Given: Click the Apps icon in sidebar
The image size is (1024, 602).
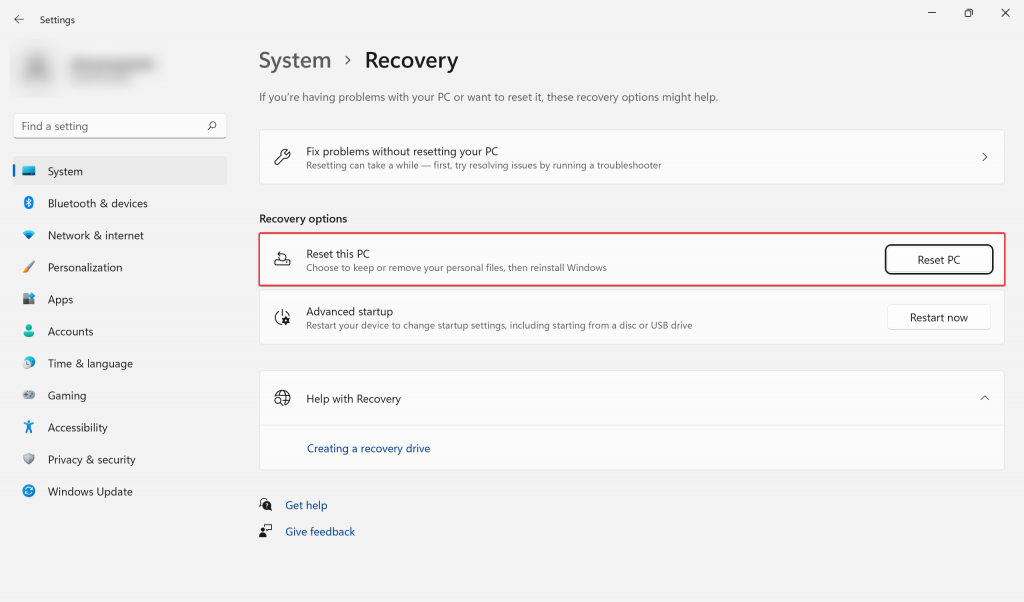Looking at the screenshot, I should (x=29, y=299).
